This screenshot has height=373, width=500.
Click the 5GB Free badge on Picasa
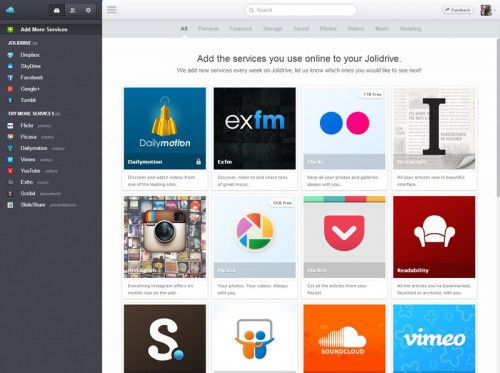(282, 203)
